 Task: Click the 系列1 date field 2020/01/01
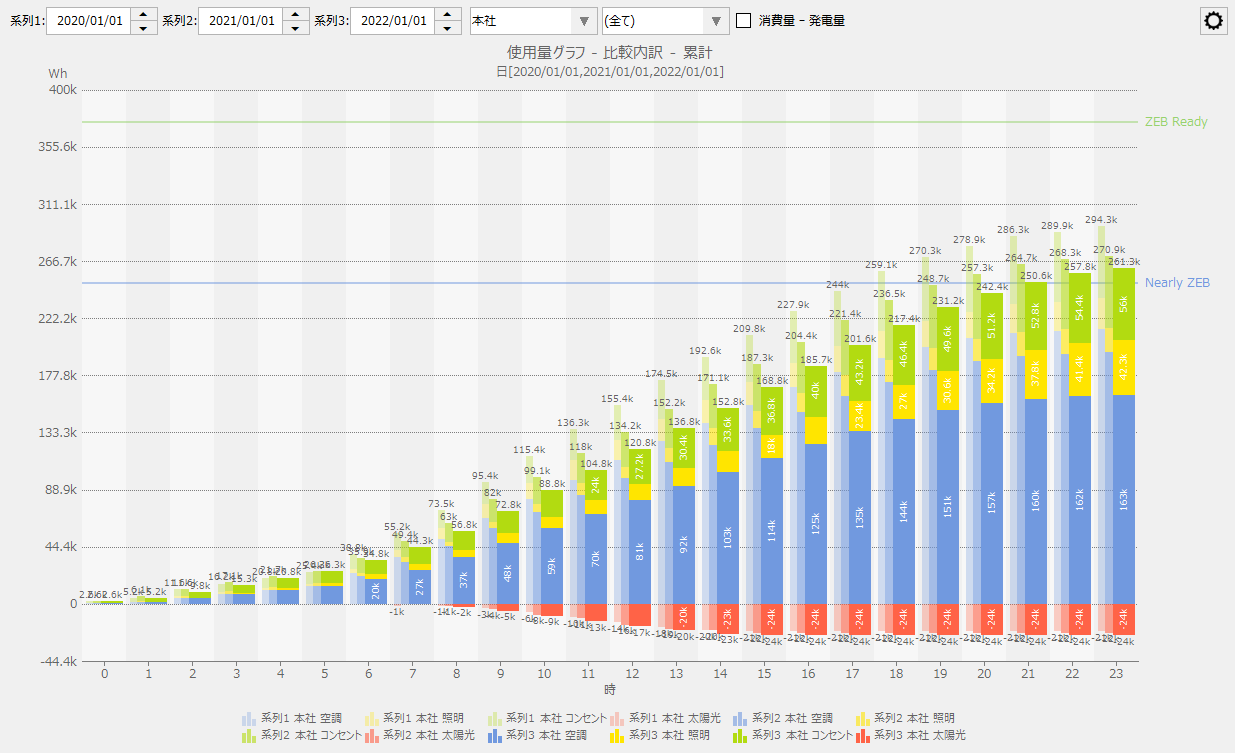click(x=88, y=21)
